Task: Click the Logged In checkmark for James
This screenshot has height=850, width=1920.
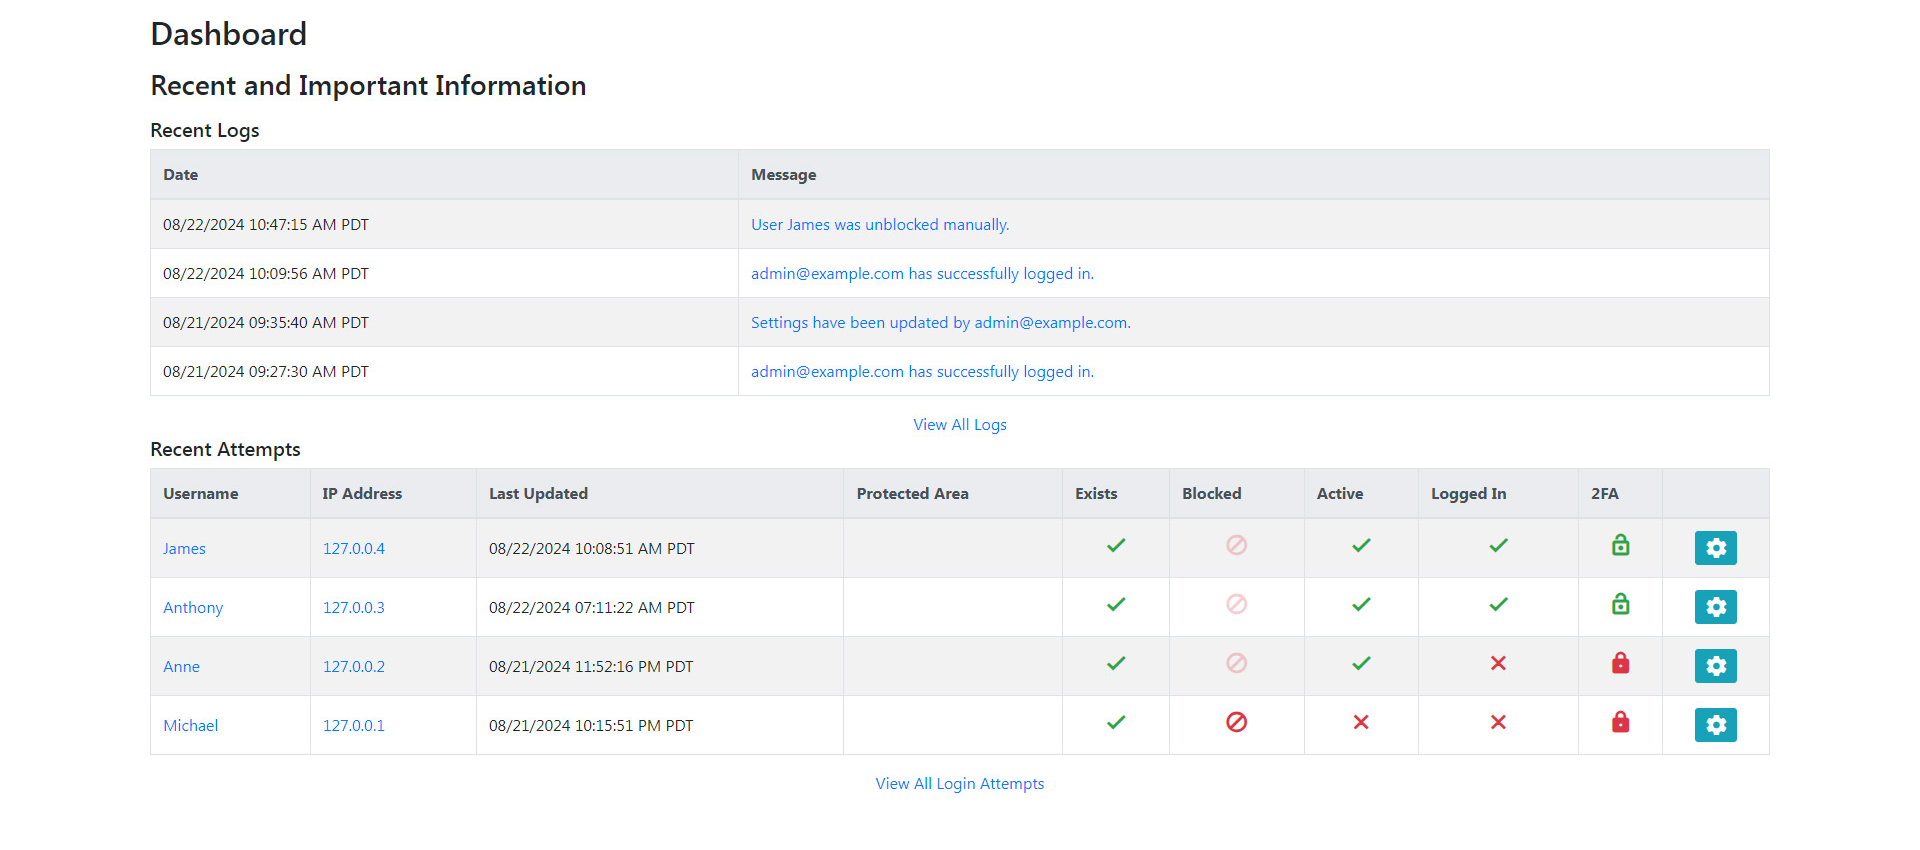Action: click(1498, 545)
